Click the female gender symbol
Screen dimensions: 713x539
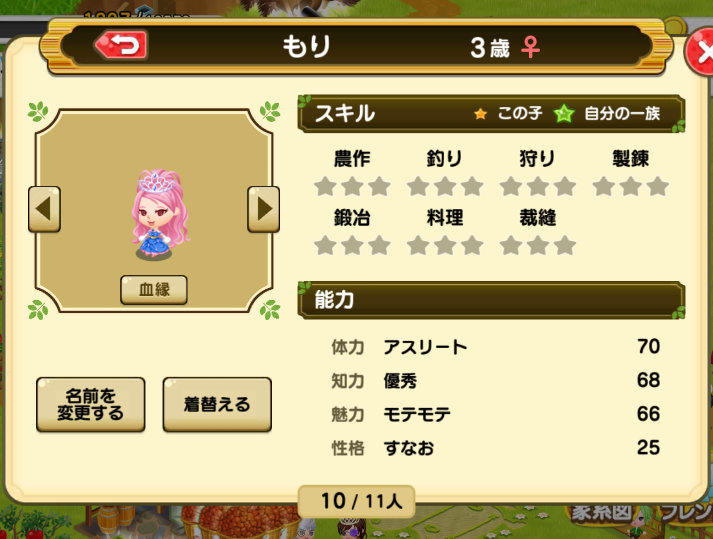[x=530, y=47]
